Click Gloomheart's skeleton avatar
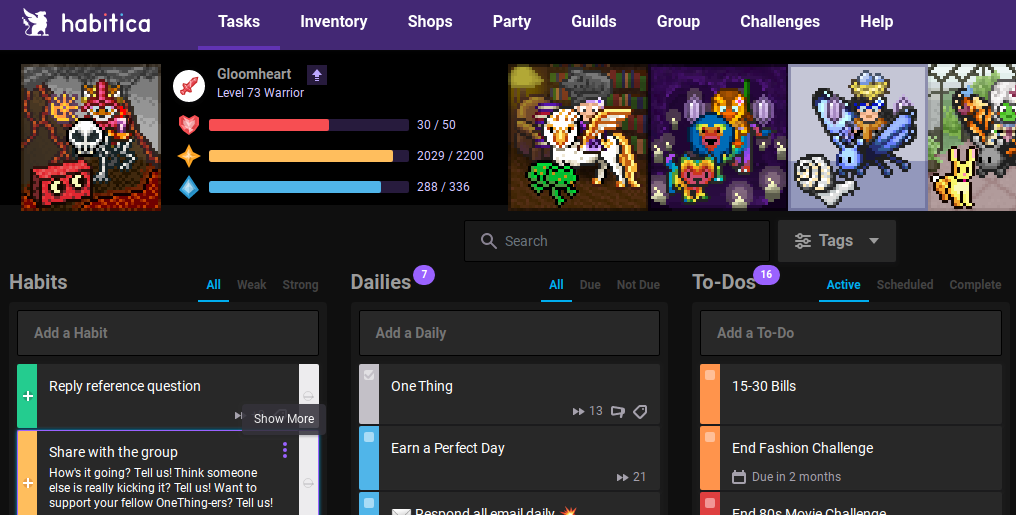The image size is (1016, 515). (x=91, y=137)
